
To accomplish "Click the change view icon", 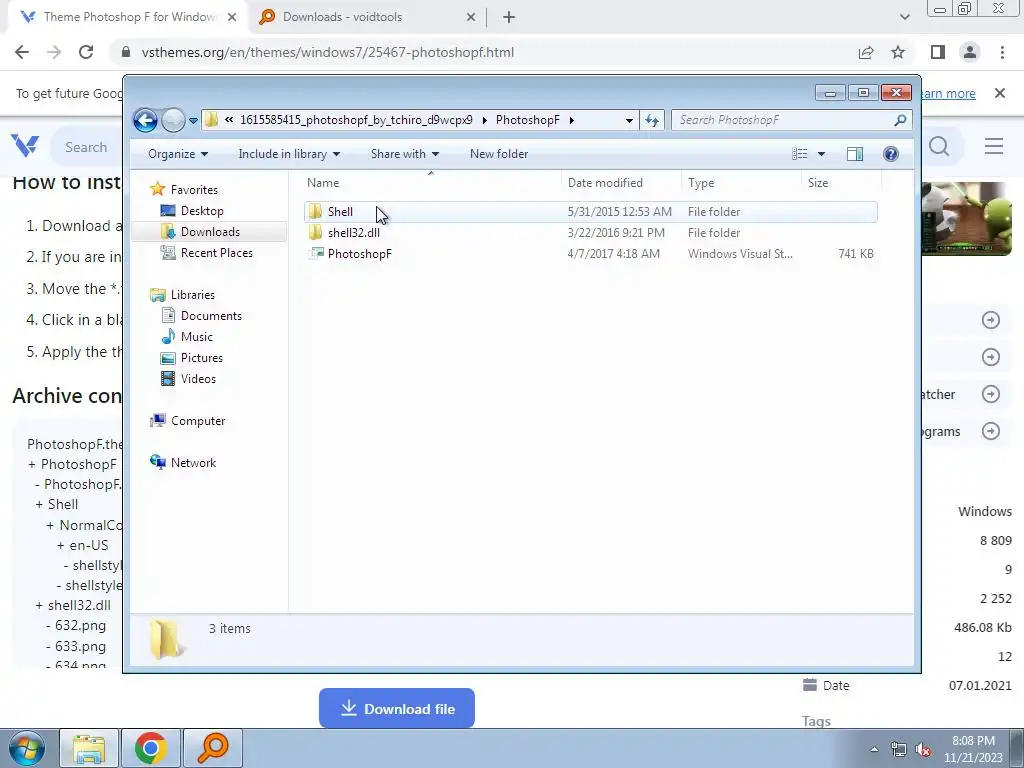I will point(799,154).
